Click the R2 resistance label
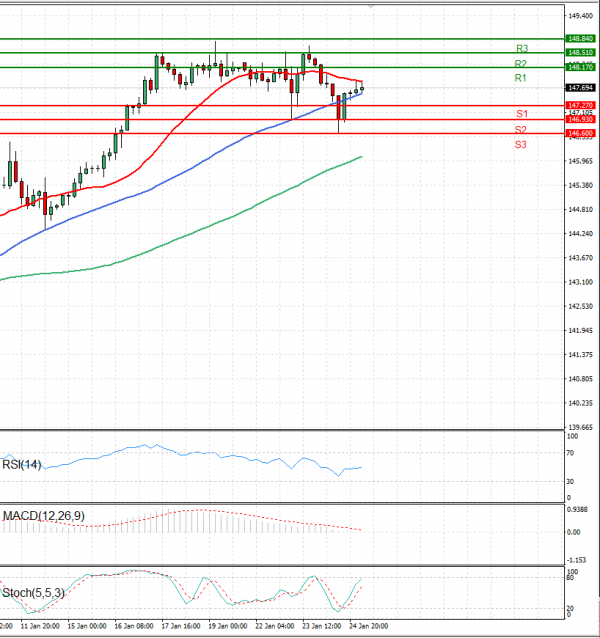 point(521,64)
